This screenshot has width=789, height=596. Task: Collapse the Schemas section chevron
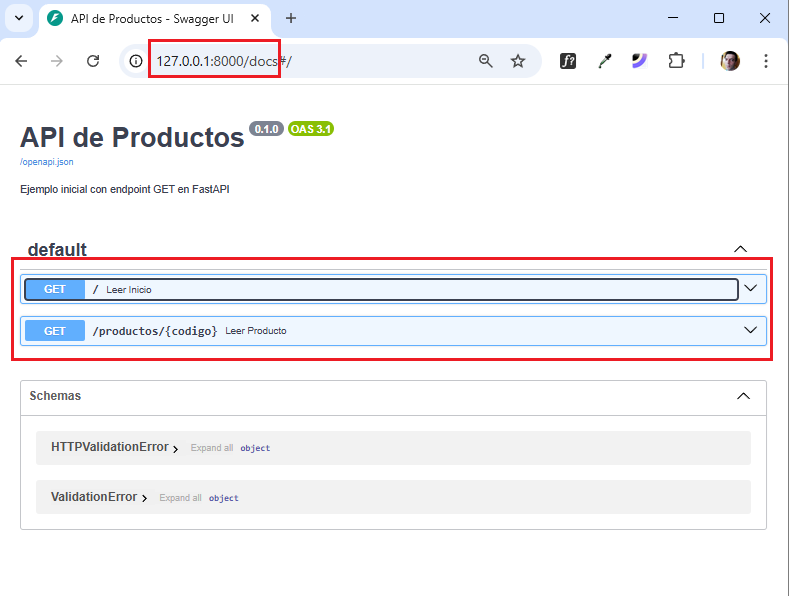point(743,396)
